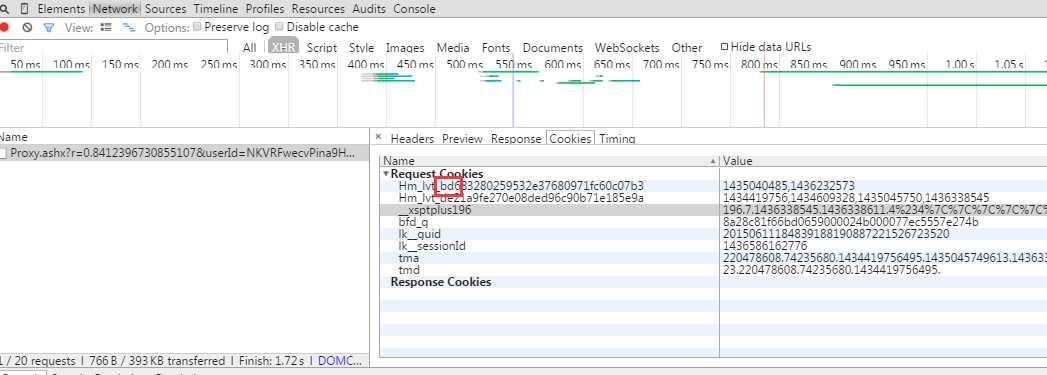Toggle the filter funnel icon
1047x375 pixels.
(x=49, y=27)
